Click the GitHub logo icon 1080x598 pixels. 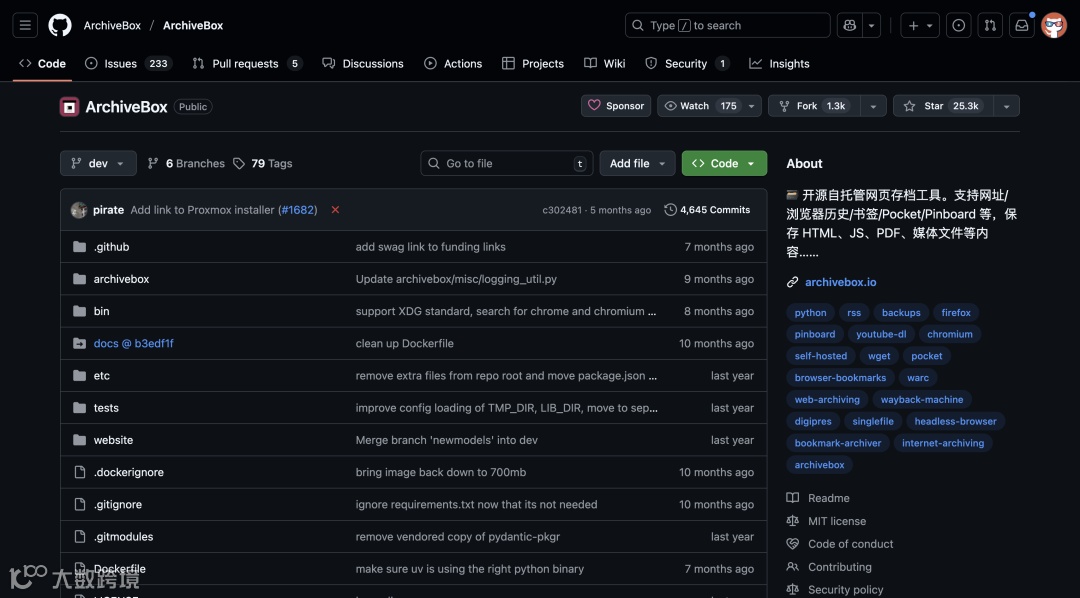tap(60, 25)
